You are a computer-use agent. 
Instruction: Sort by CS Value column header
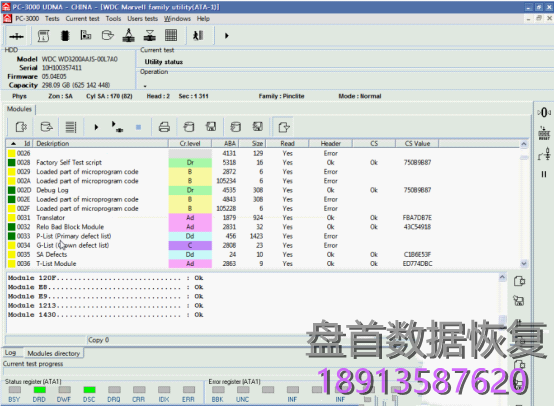417,143
